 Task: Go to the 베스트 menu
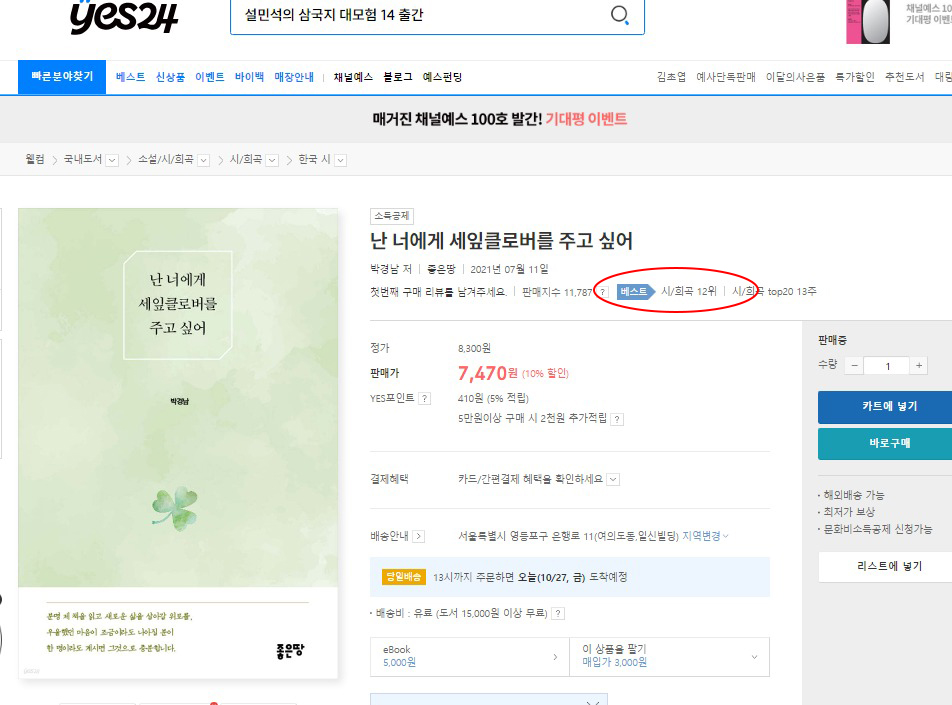coord(131,77)
